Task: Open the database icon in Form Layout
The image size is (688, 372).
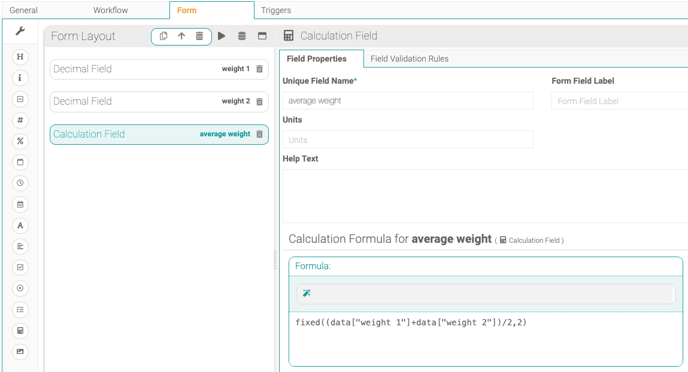Action: [242, 36]
